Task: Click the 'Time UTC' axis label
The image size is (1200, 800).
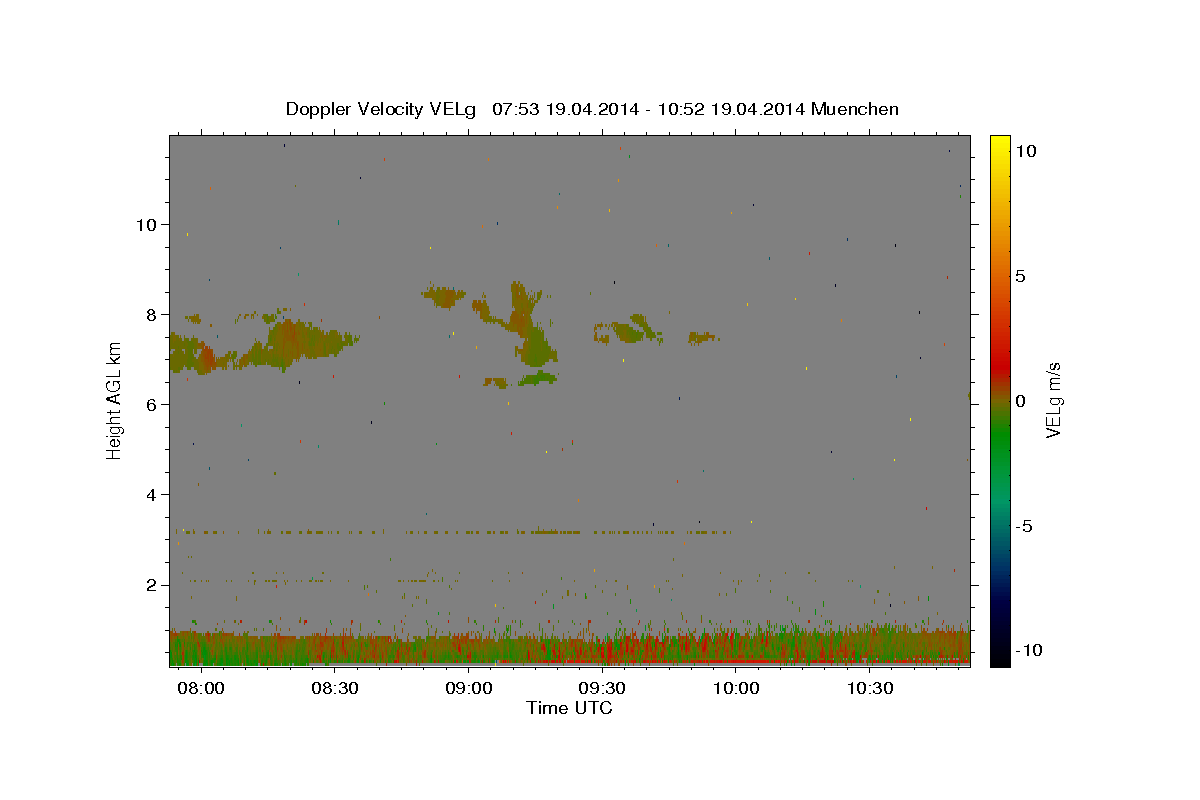Action: 569,708
